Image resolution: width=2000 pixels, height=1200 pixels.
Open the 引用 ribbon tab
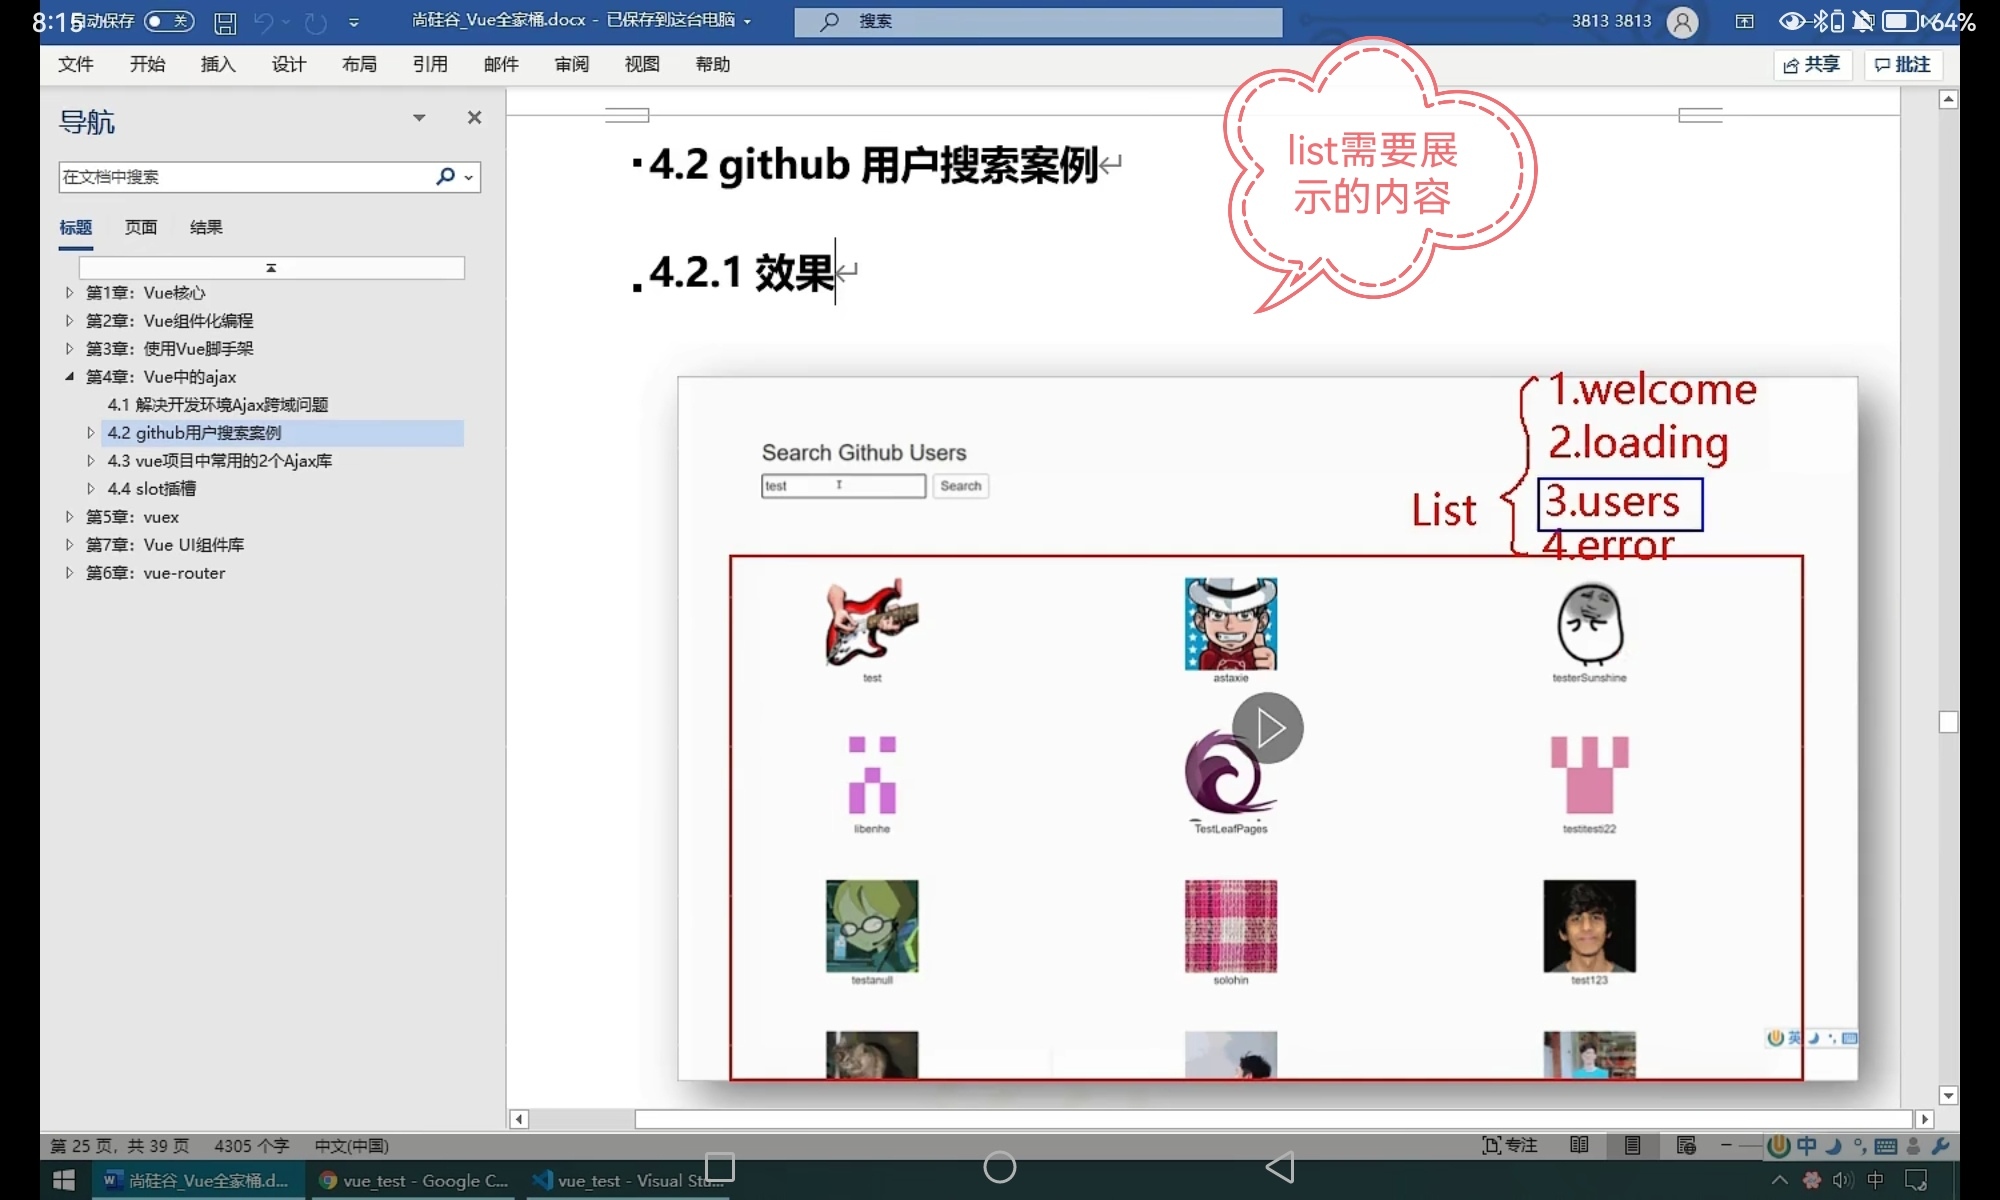430,64
